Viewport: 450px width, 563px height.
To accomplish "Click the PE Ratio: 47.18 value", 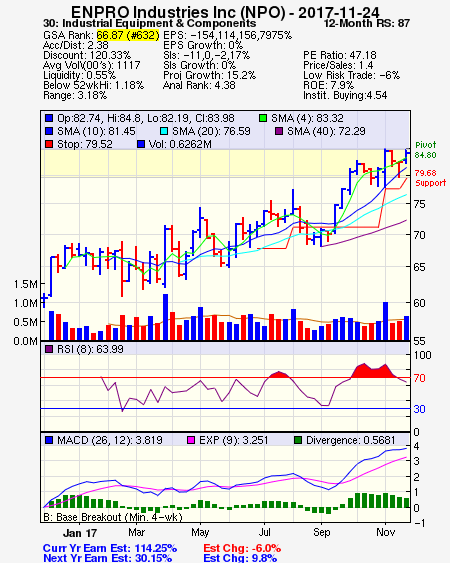I will pyautogui.click(x=340, y=55).
